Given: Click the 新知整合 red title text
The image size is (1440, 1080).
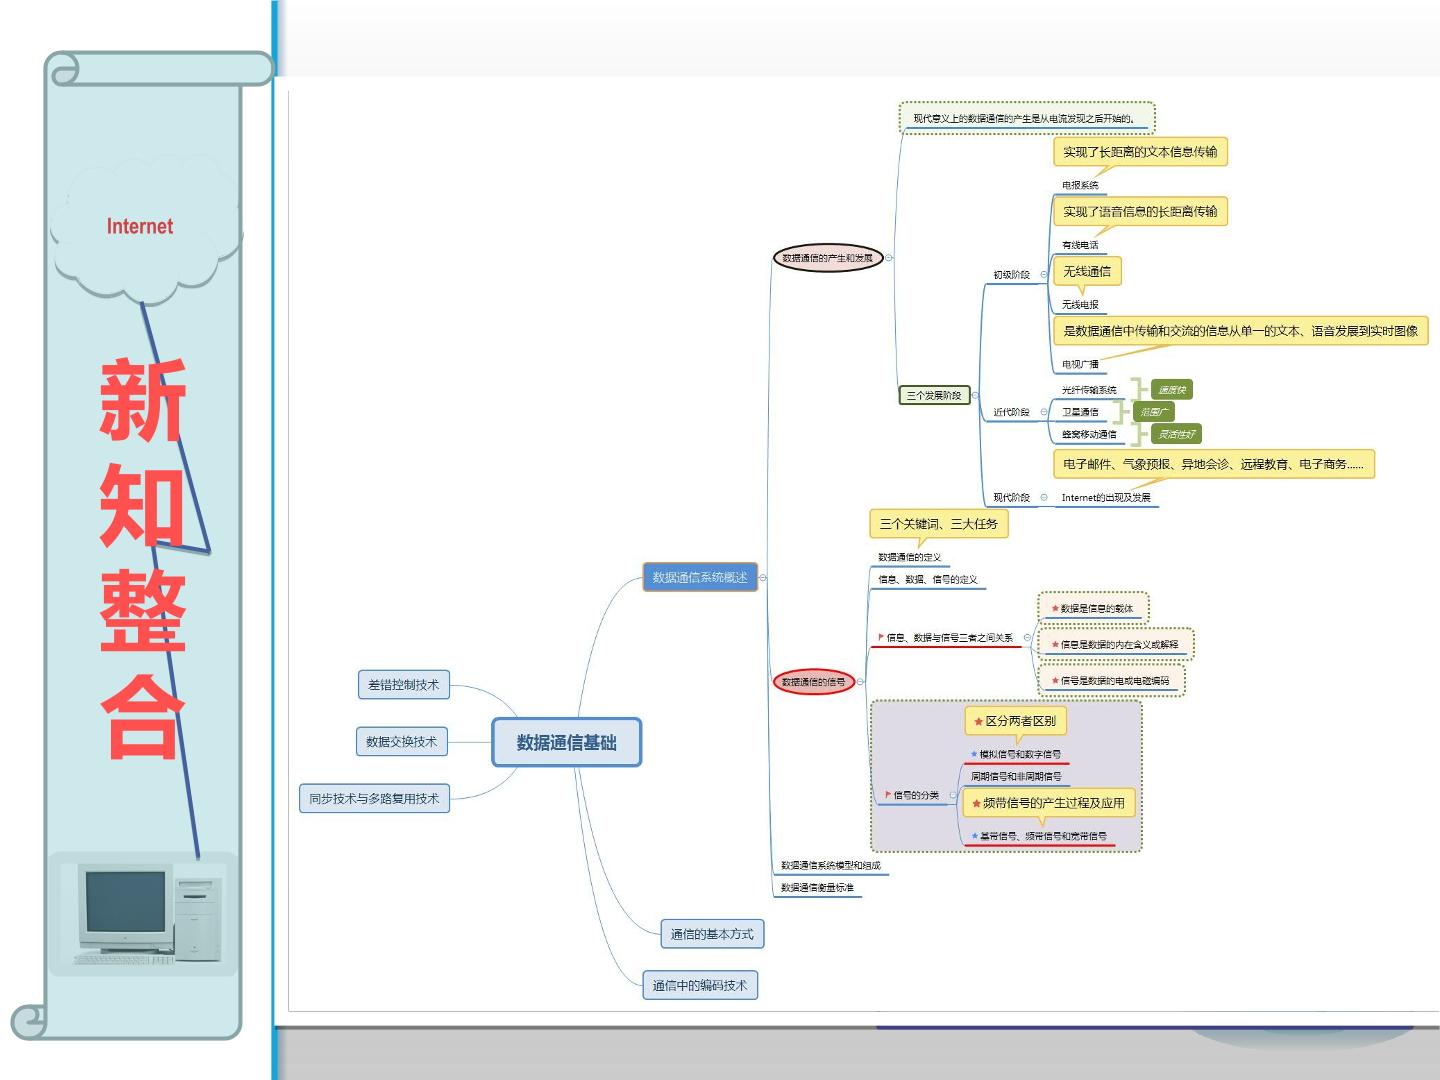Looking at the screenshot, I should [x=142, y=558].
